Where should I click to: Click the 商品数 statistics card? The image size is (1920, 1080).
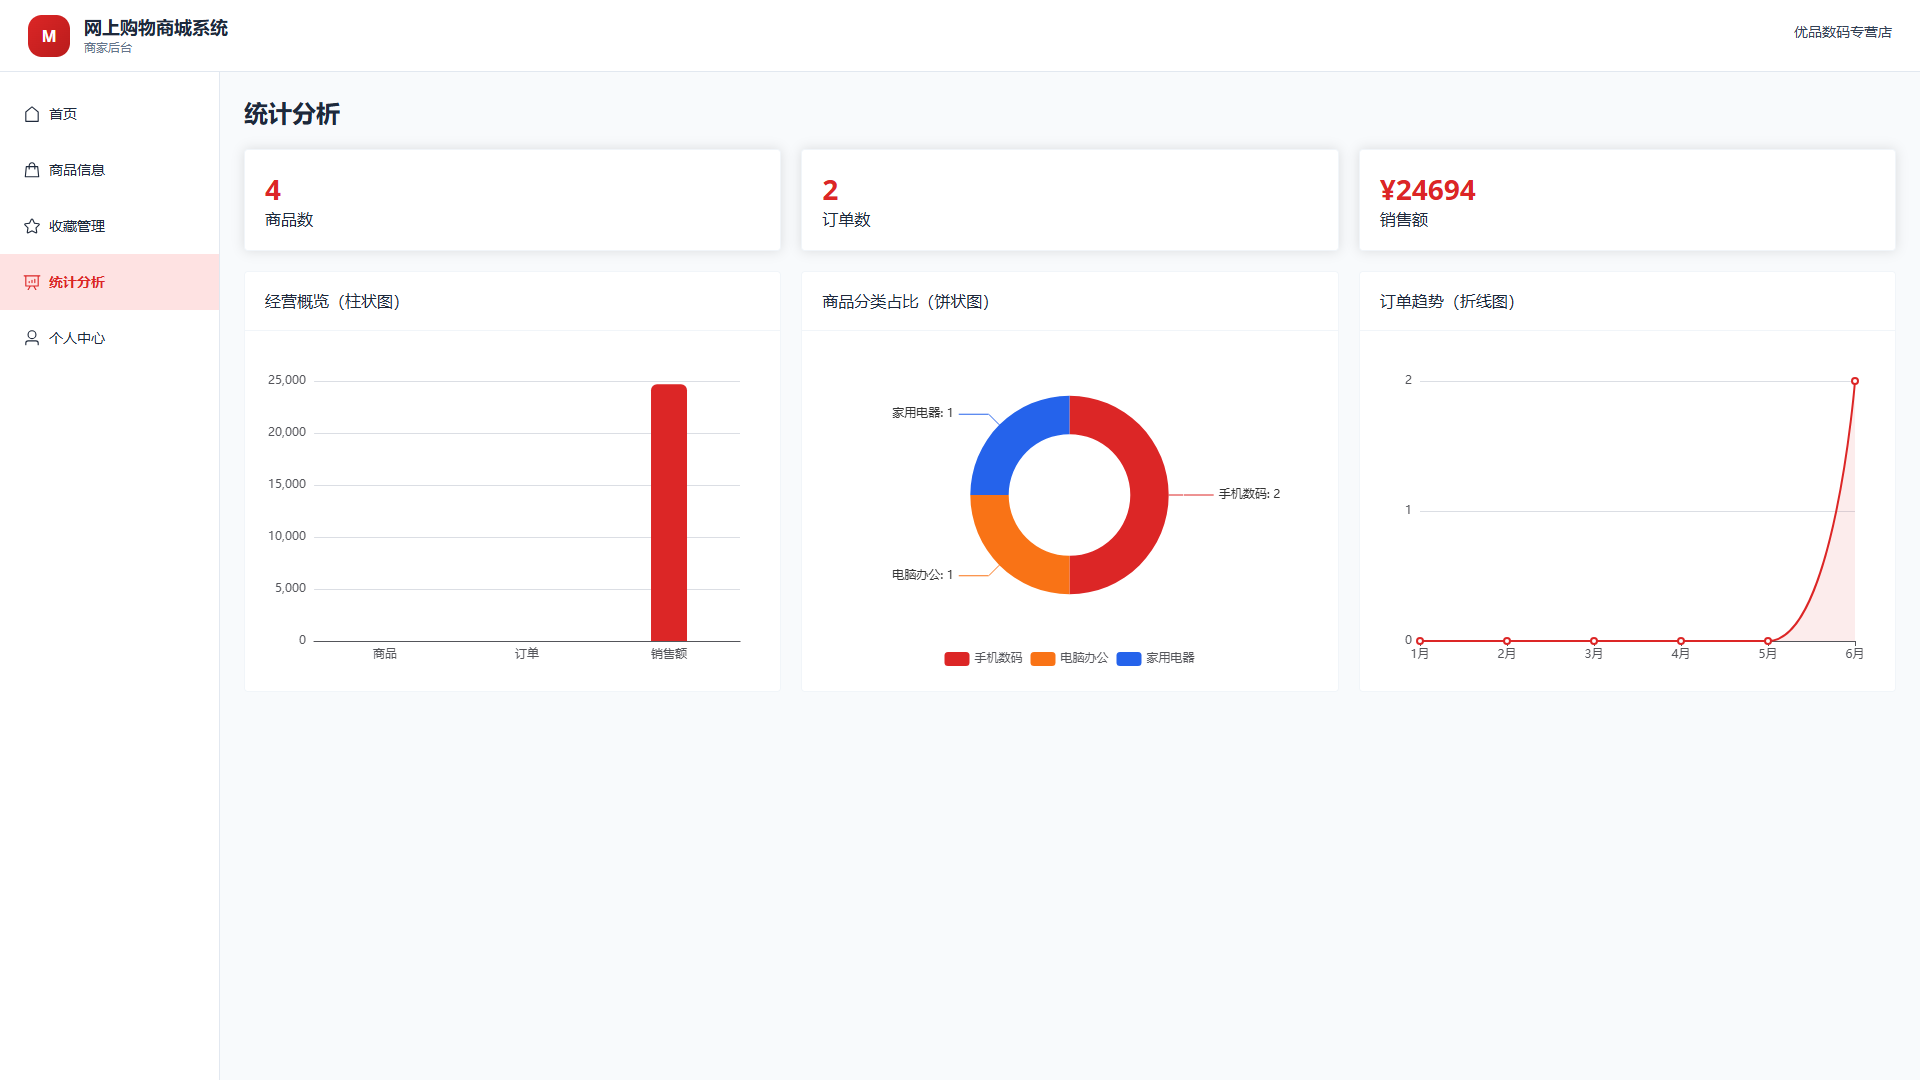click(512, 200)
